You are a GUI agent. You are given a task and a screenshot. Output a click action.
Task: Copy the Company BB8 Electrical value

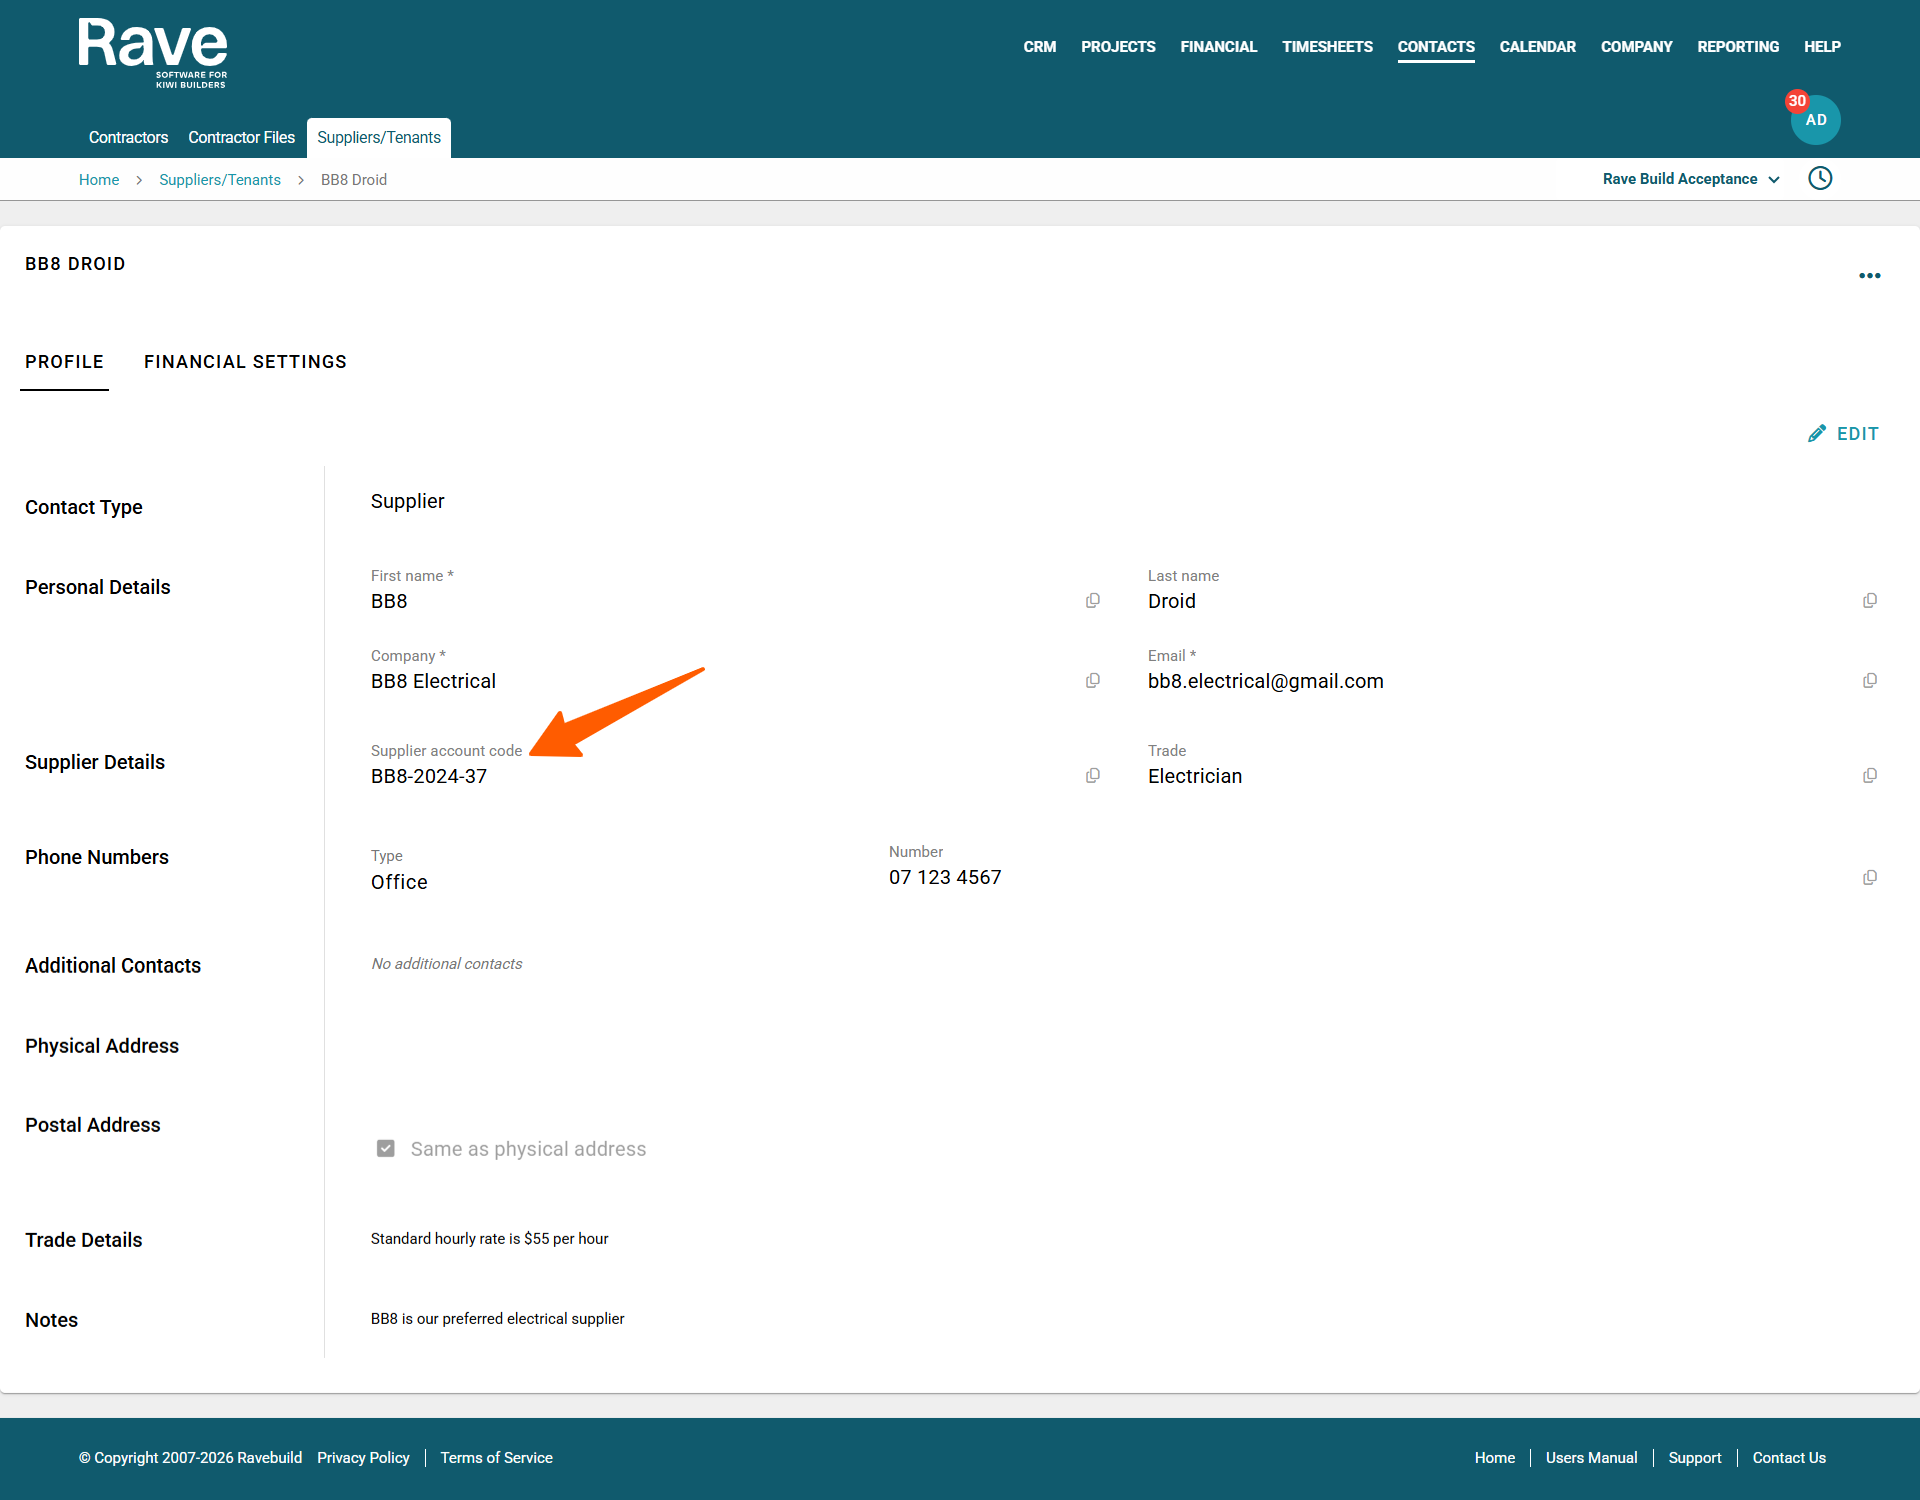[1093, 681]
